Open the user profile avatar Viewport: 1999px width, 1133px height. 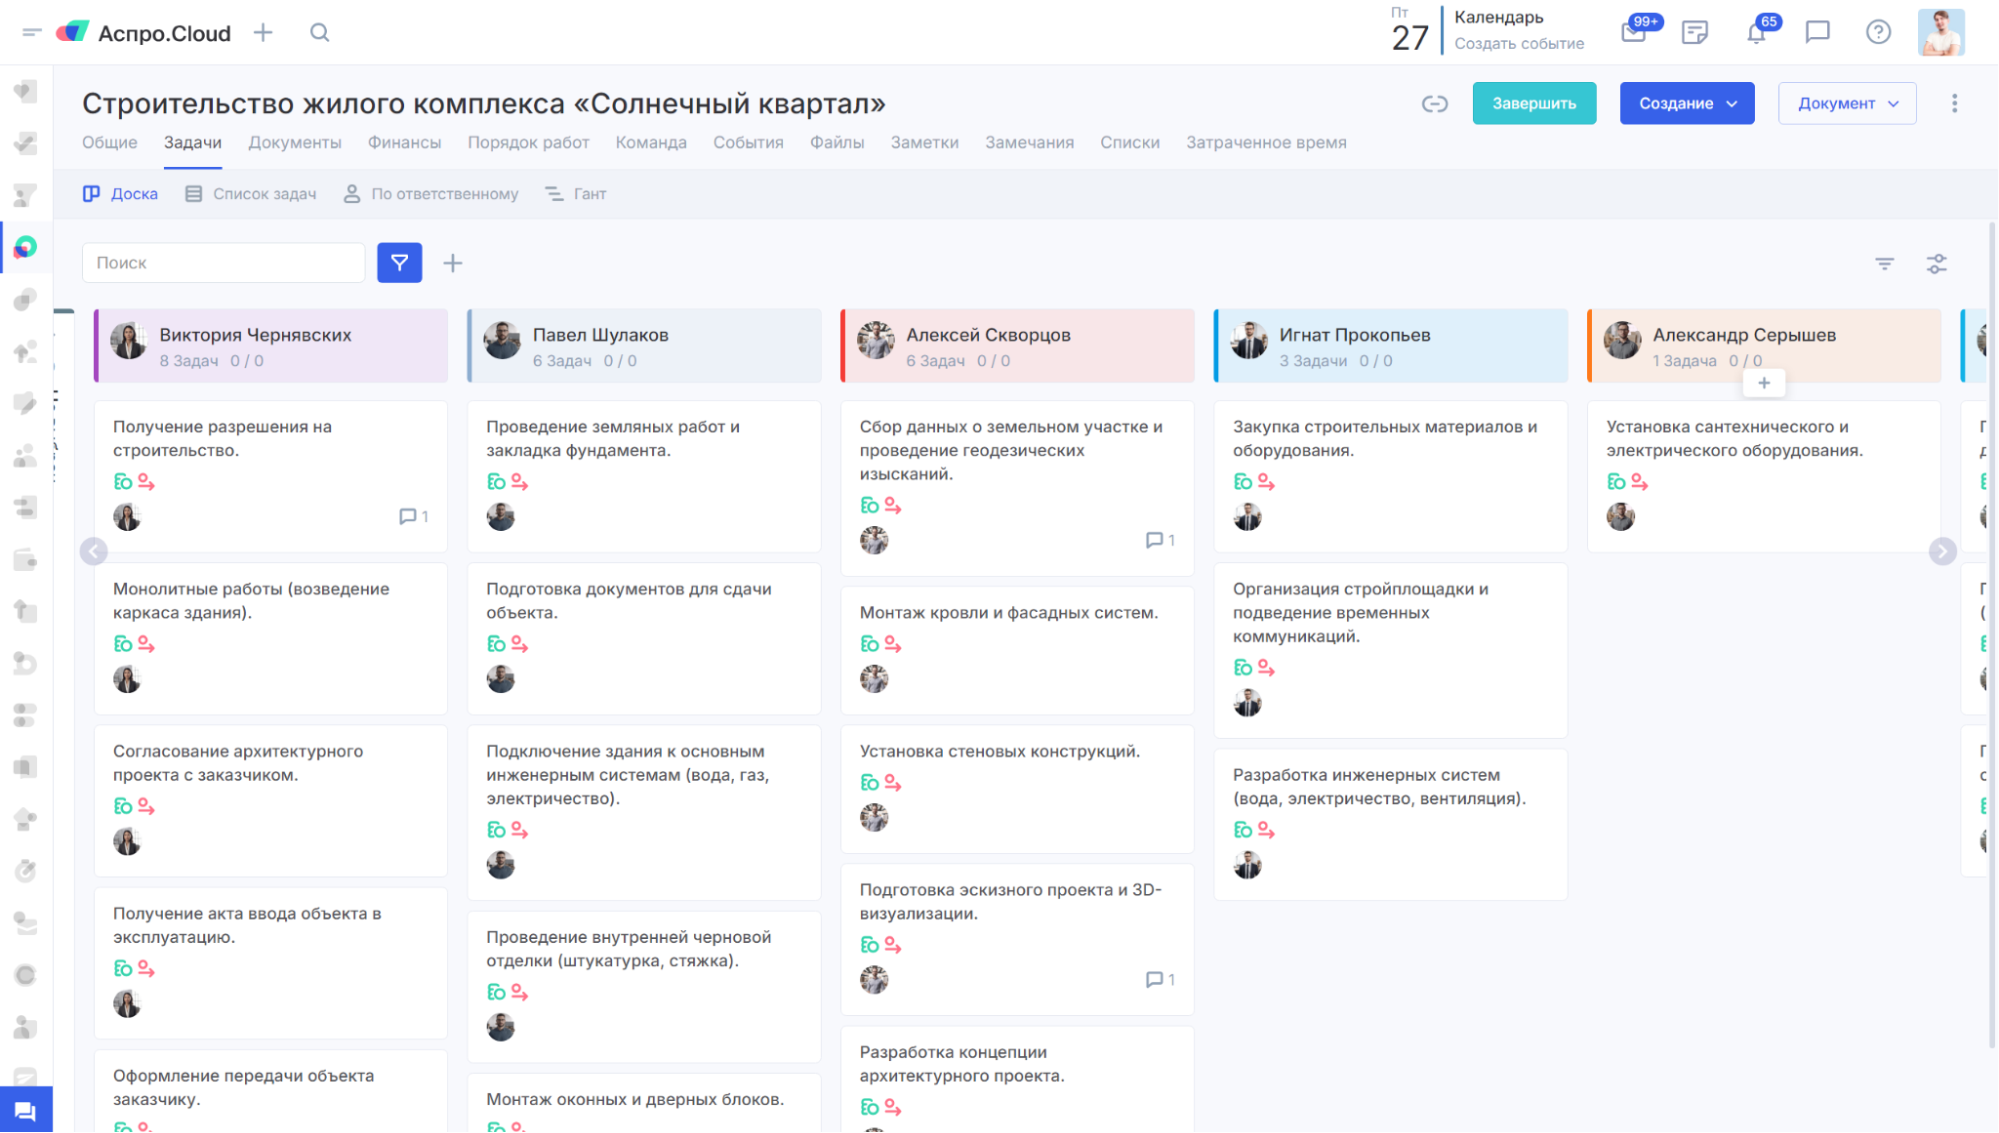point(1941,32)
